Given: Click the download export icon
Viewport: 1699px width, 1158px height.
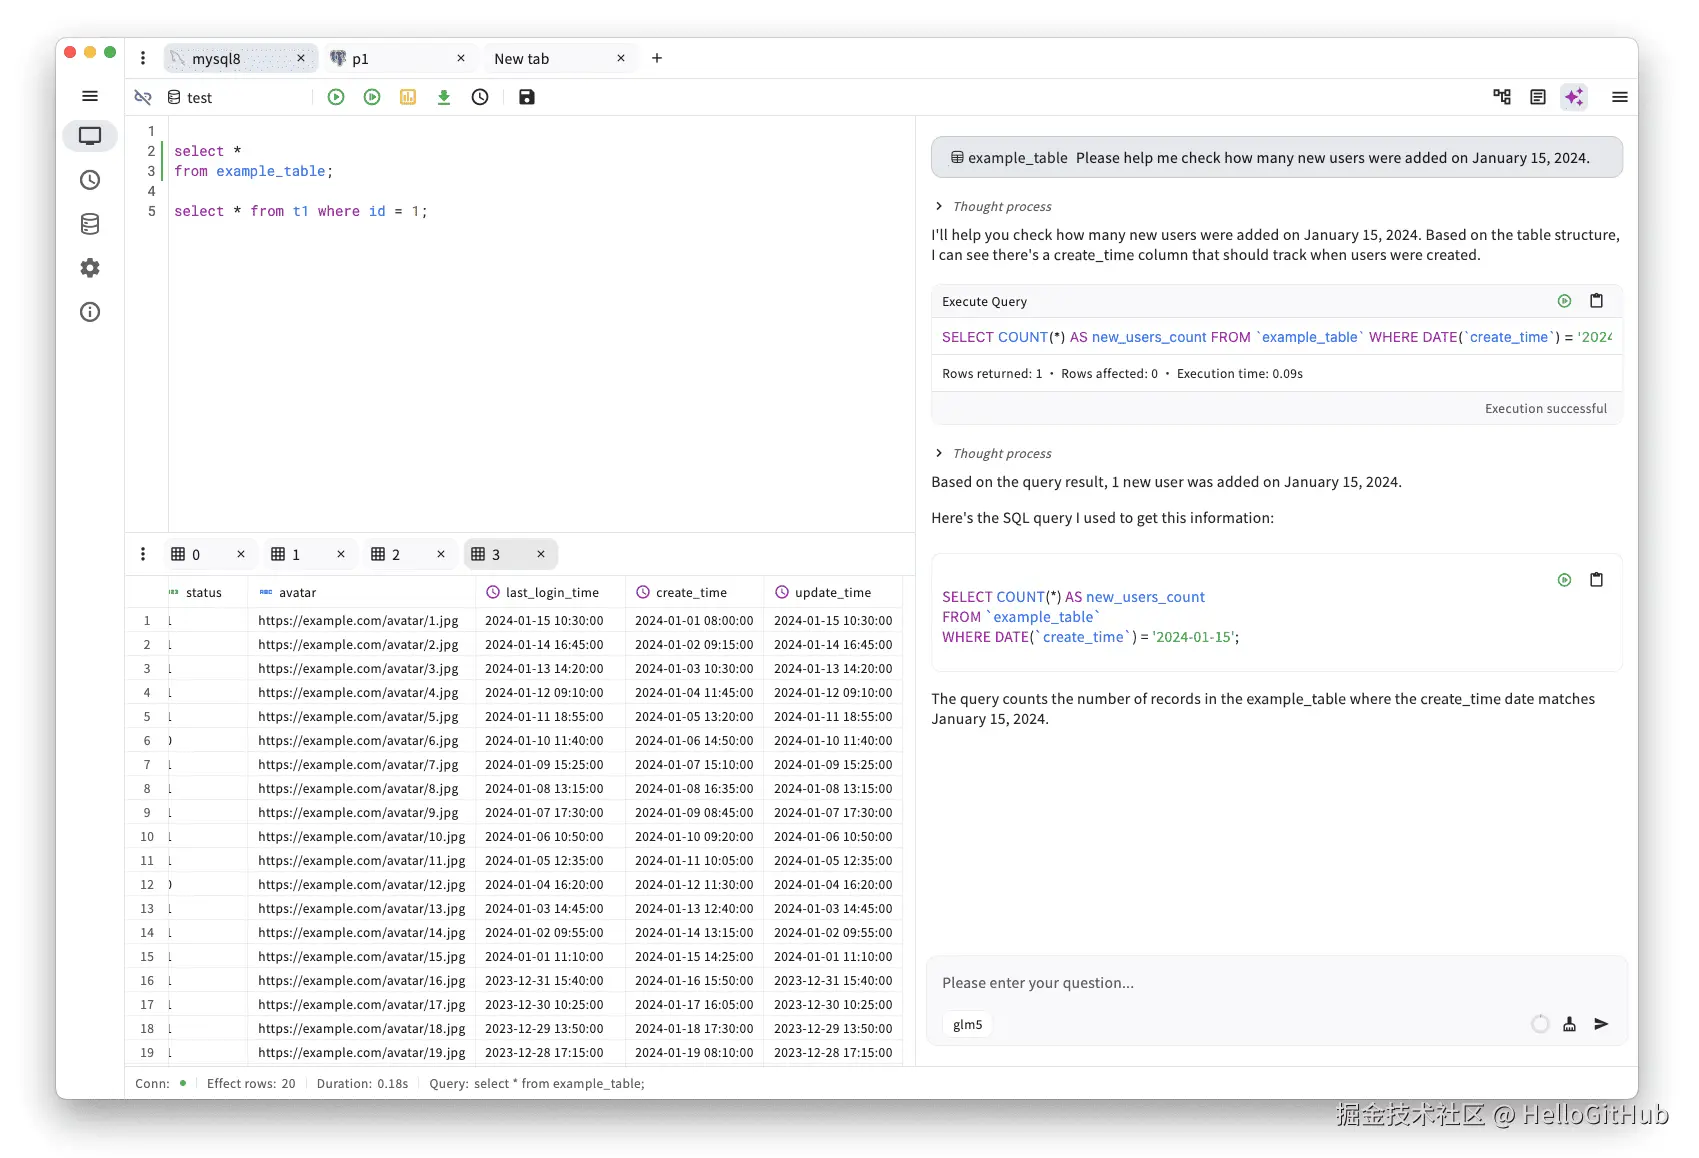Looking at the screenshot, I should (x=444, y=97).
